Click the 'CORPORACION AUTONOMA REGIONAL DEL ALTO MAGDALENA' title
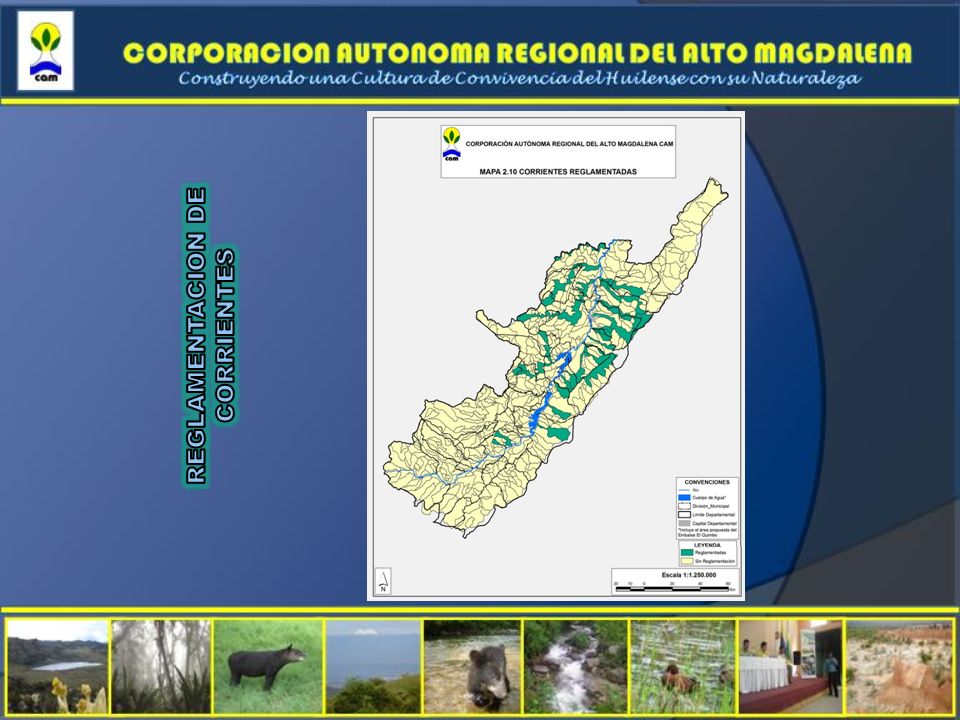This screenshot has width=960, height=720. point(517,53)
